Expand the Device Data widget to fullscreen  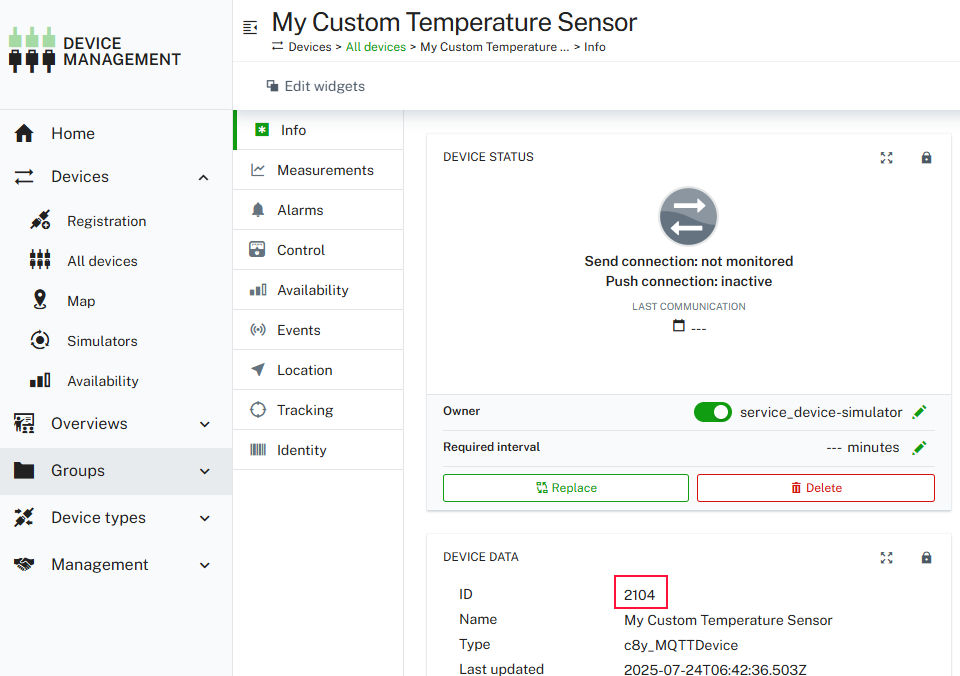(x=886, y=558)
